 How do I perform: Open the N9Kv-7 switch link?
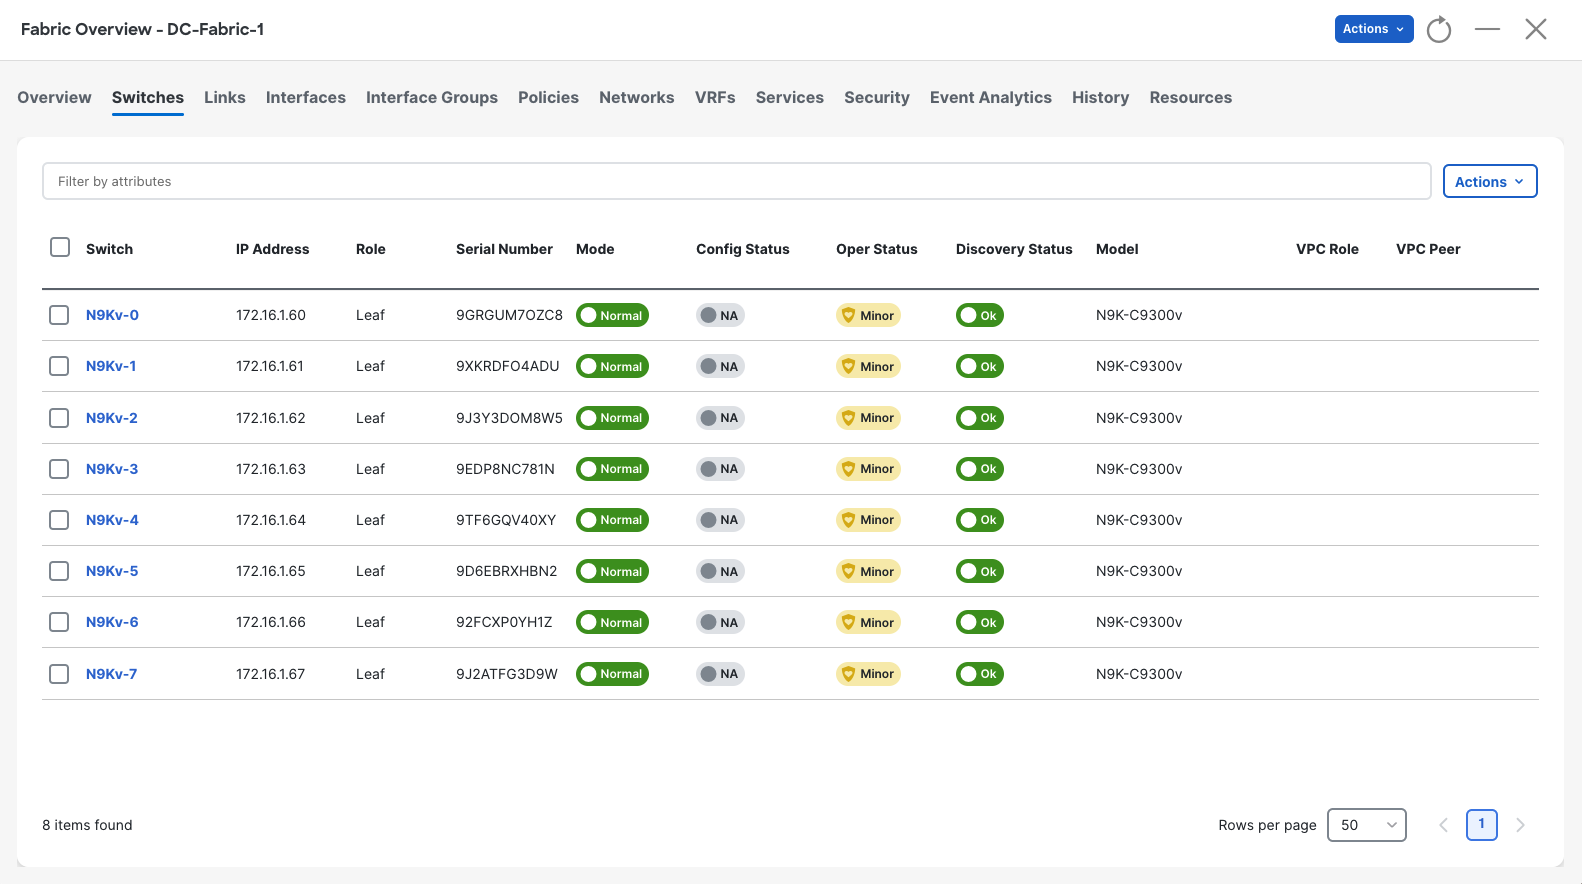(112, 674)
